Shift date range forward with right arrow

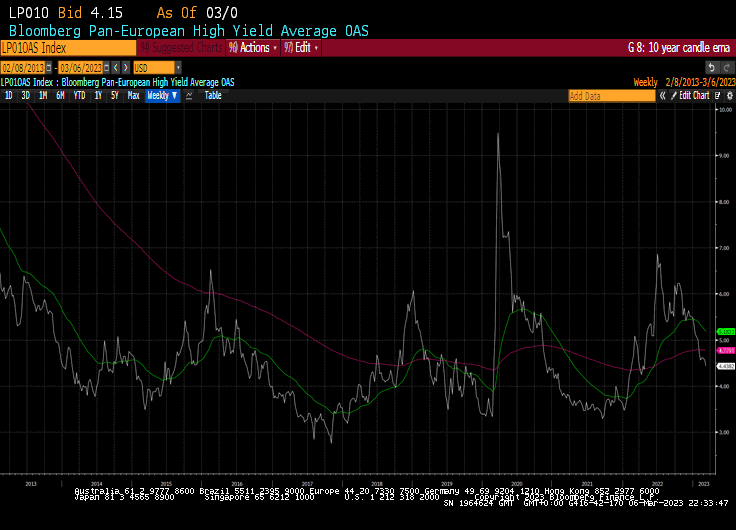125,68
